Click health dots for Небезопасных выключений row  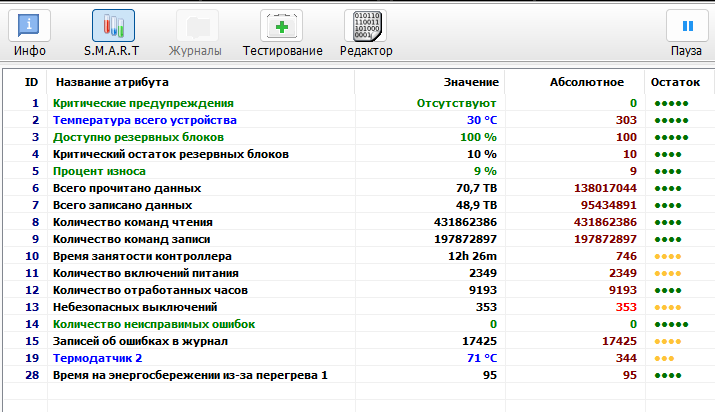tap(668, 308)
